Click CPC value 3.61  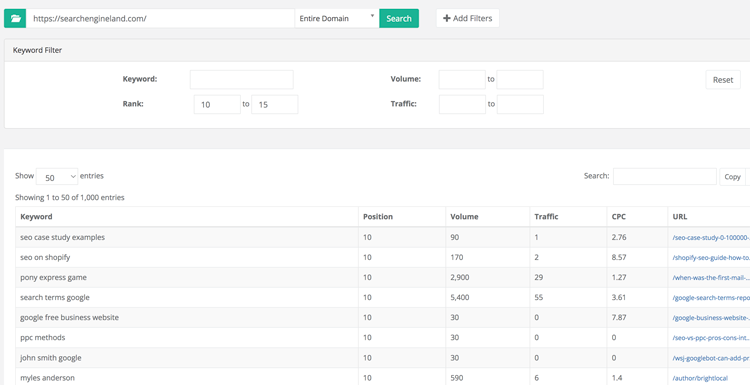(x=619, y=297)
